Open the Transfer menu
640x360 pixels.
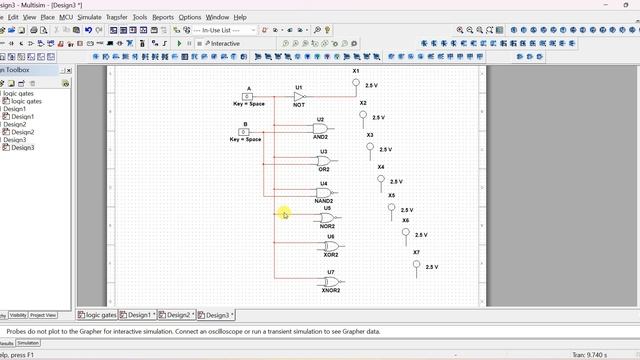117,17
